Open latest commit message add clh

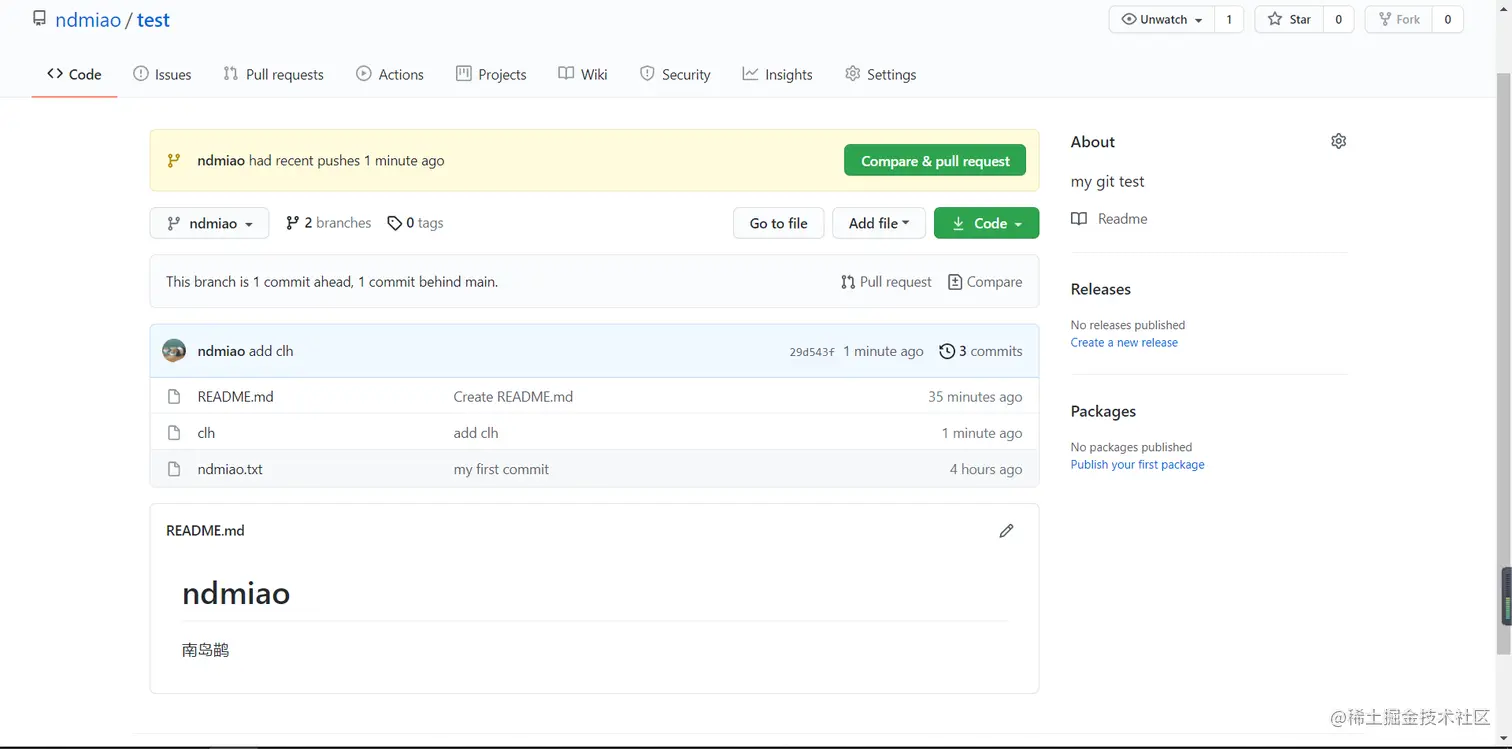(271, 351)
